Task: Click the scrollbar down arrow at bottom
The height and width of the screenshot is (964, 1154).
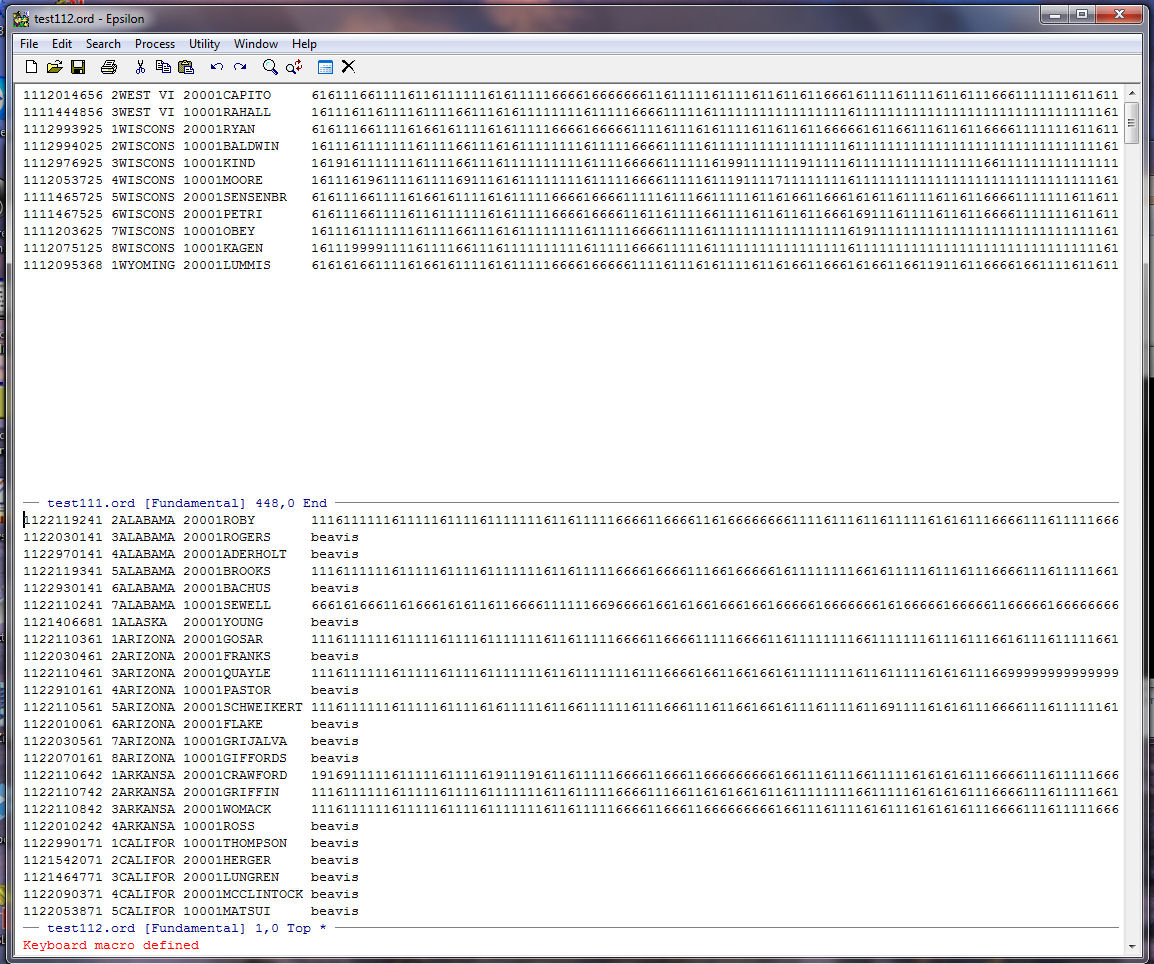Action: [x=1132, y=946]
